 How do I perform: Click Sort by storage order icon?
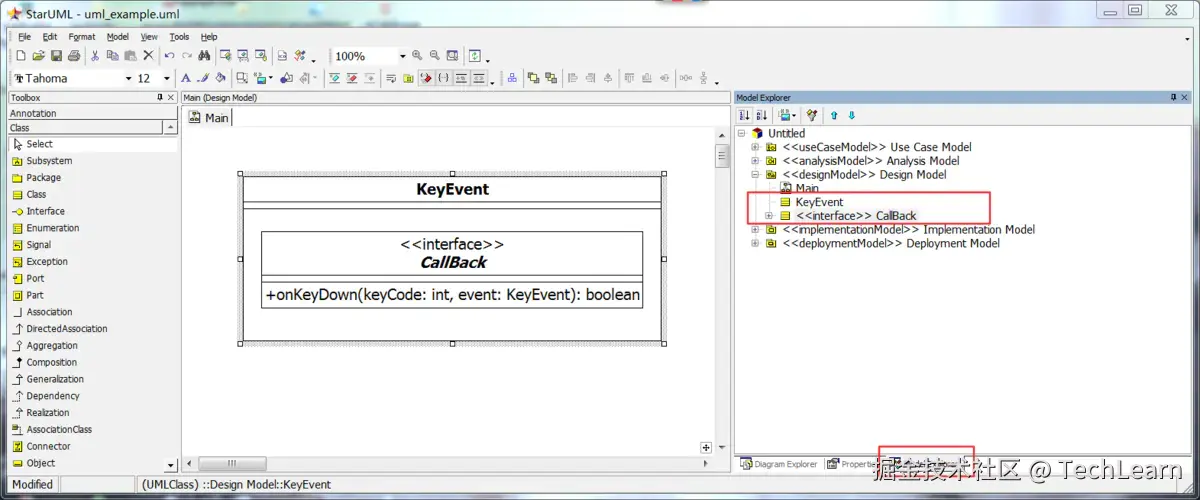pyautogui.click(x=744, y=115)
